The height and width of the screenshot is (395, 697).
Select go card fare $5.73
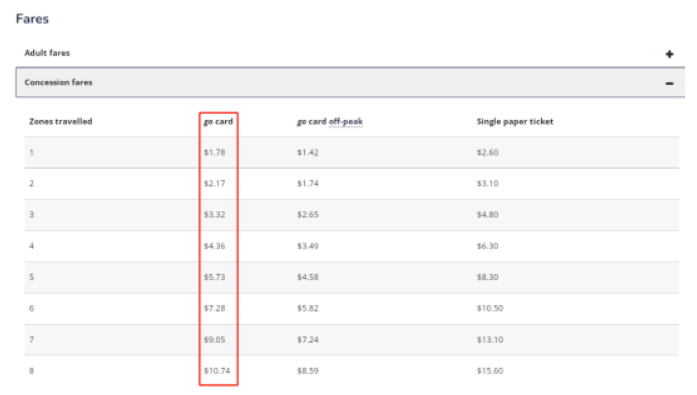[x=215, y=277]
